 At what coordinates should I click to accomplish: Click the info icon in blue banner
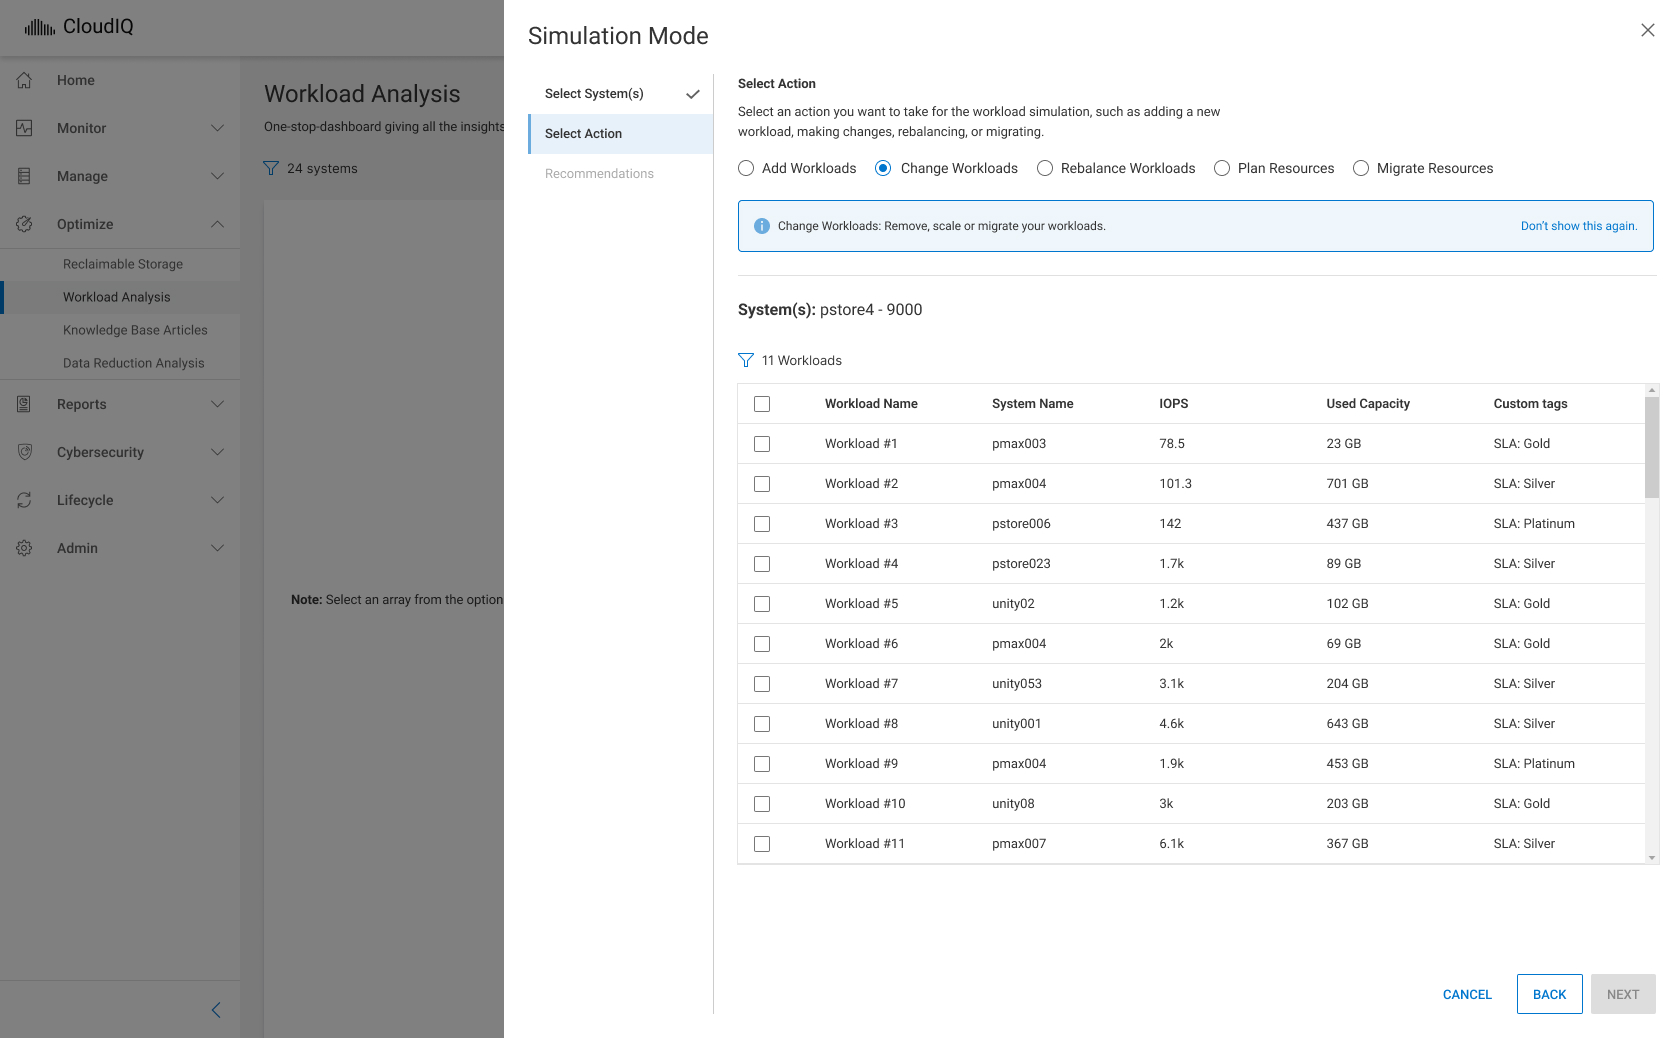(762, 226)
